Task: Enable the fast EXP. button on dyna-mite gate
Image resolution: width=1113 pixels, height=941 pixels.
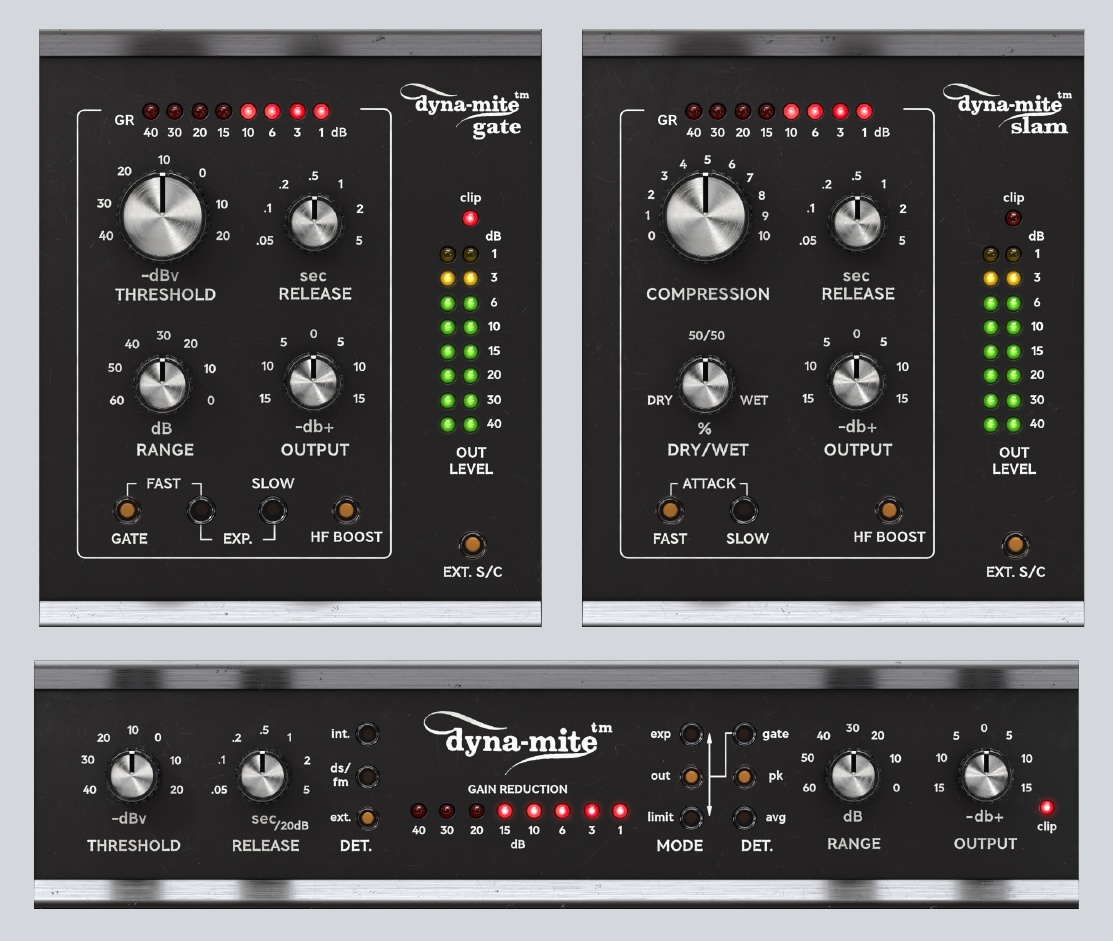Action: click(201, 510)
